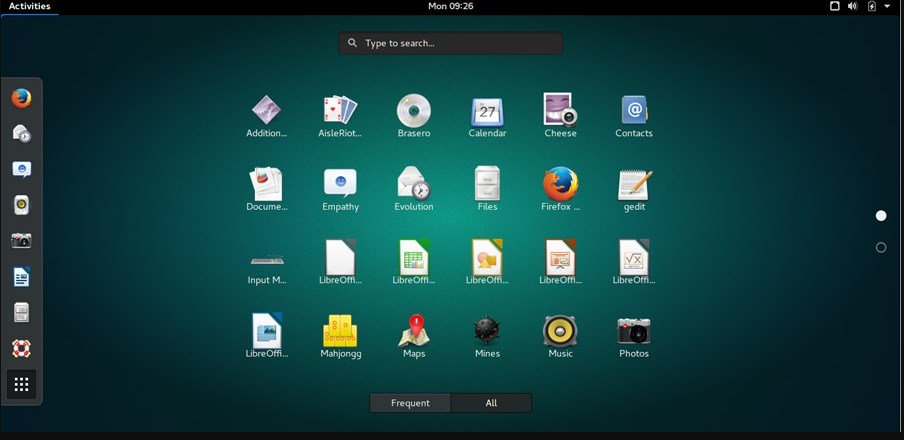Viewport: 904px width, 440px height.
Task: Launch Cheese webcam app
Action: click(560, 116)
